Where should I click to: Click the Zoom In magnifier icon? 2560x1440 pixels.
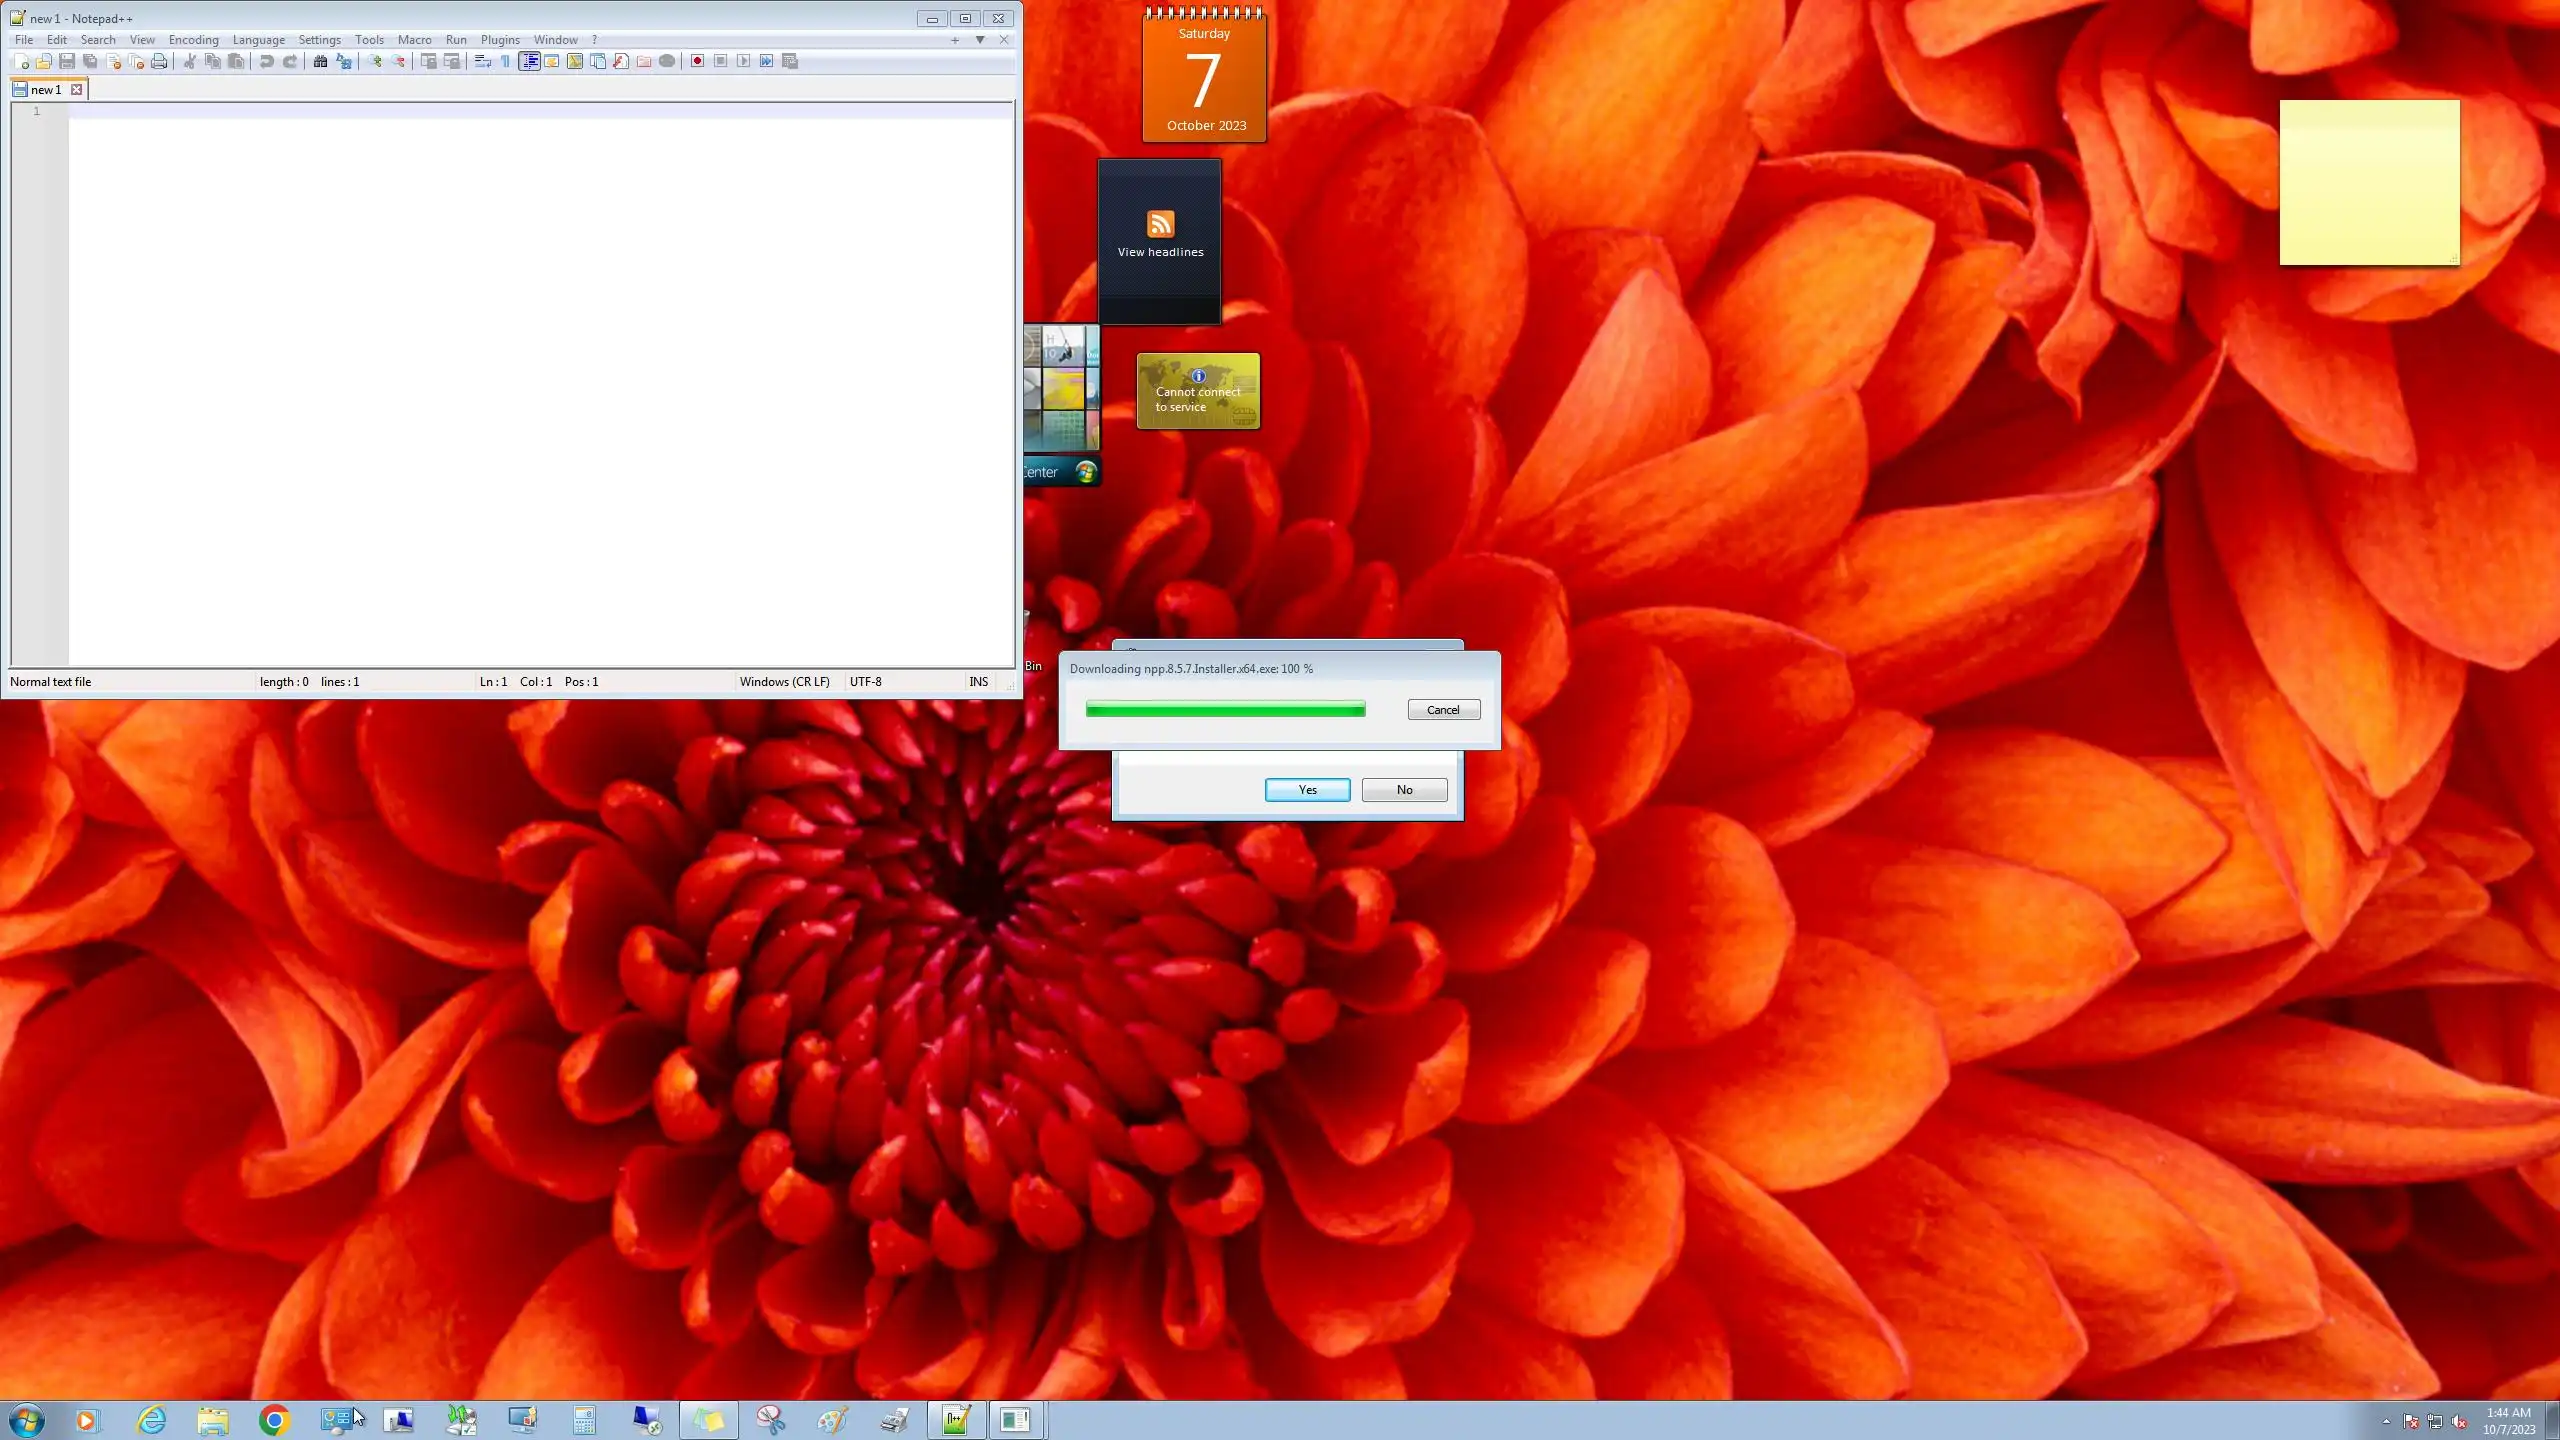375,61
